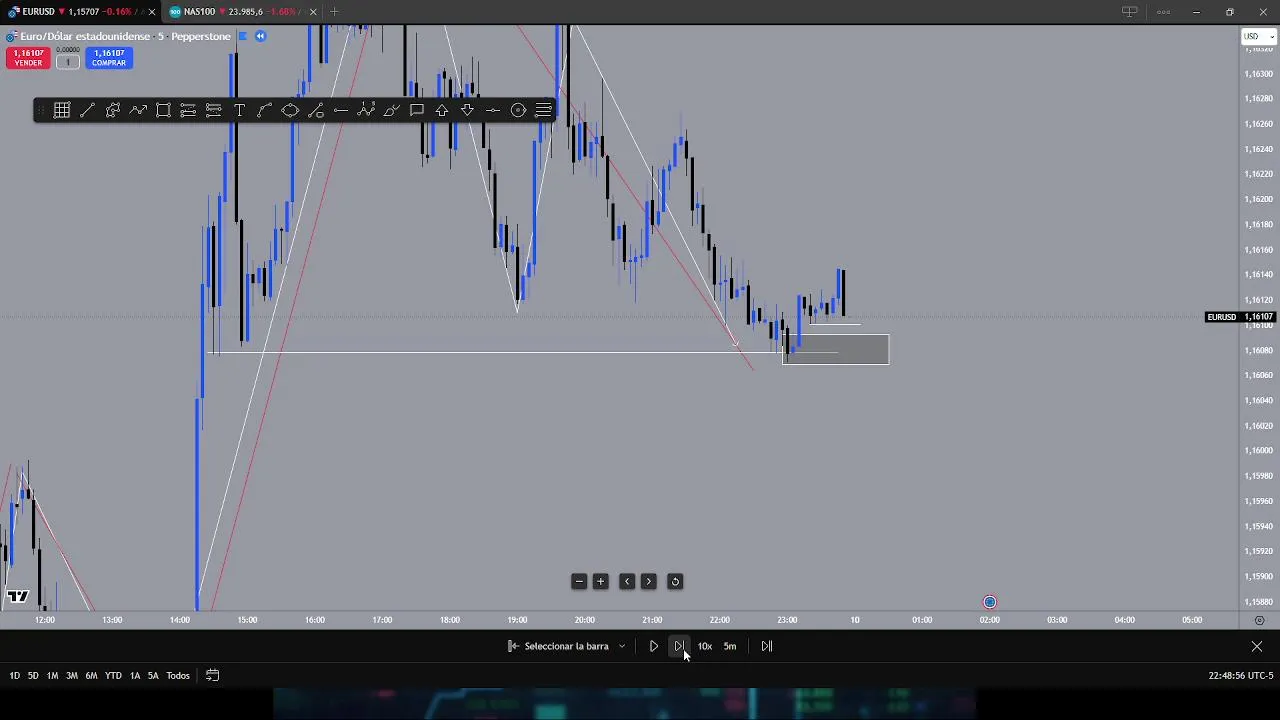Click the blue replay rewind icon near title
The image size is (1280, 720).
coord(260,36)
